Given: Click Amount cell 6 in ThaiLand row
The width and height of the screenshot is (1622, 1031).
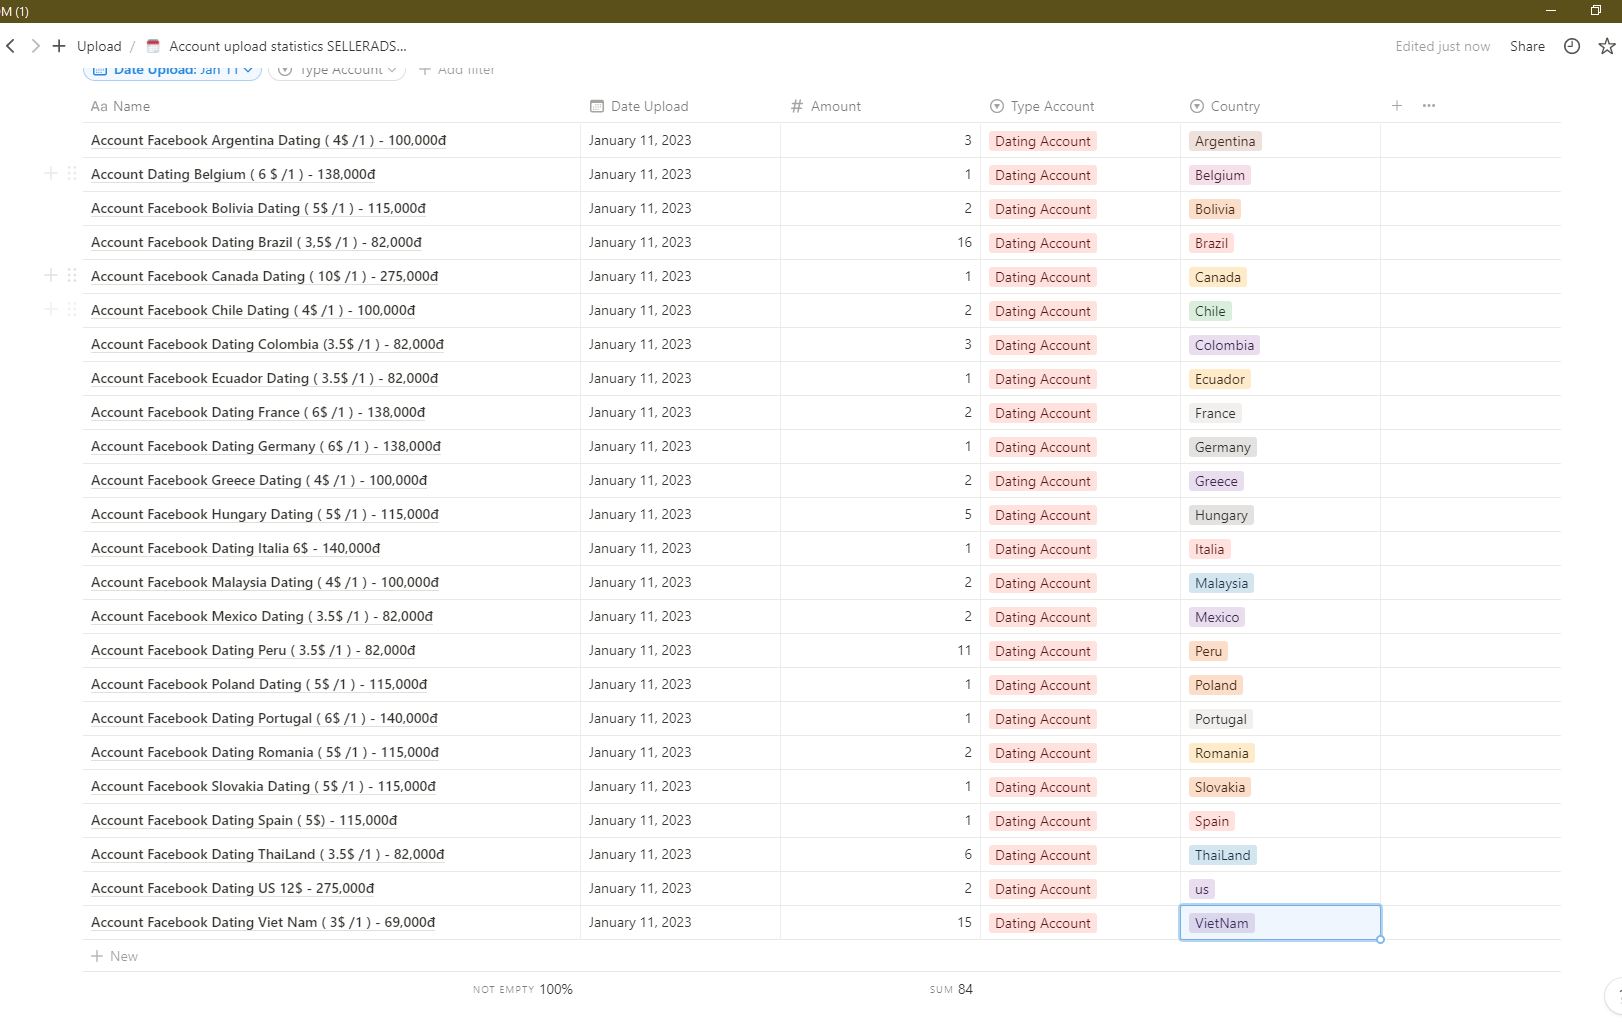Looking at the screenshot, I should click(880, 854).
